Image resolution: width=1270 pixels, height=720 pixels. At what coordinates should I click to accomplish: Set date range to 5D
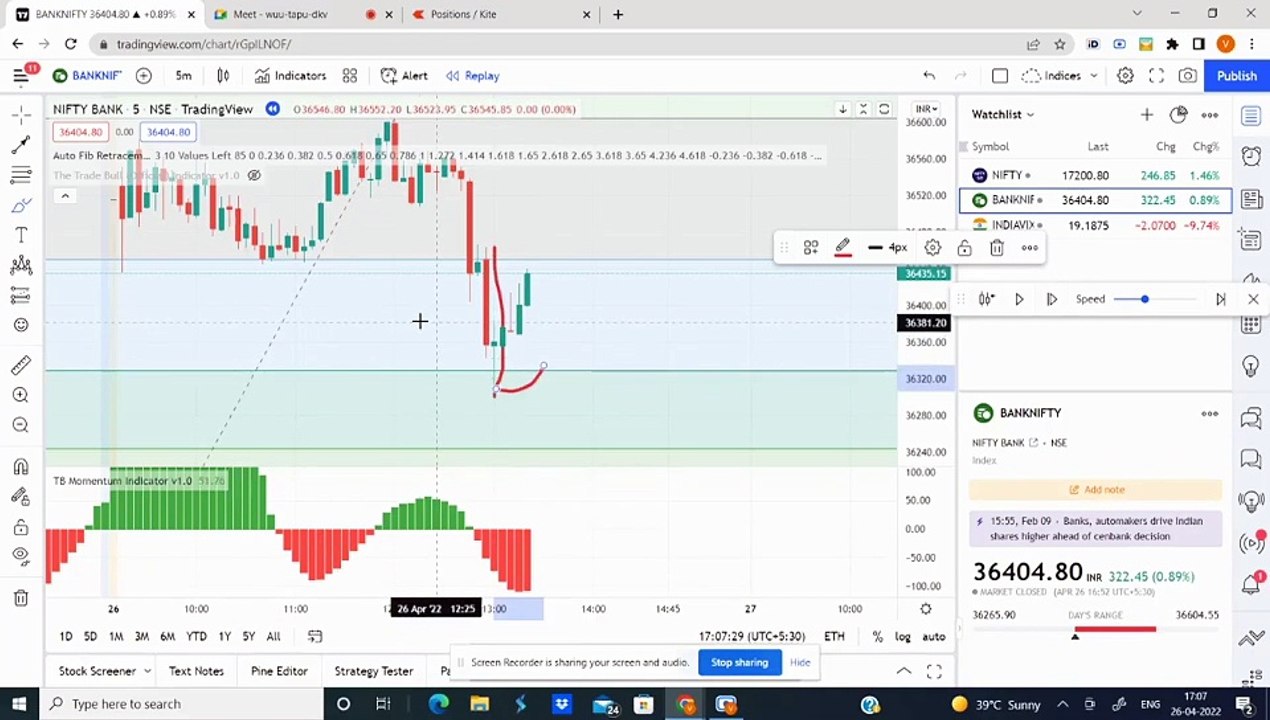[x=90, y=636]
